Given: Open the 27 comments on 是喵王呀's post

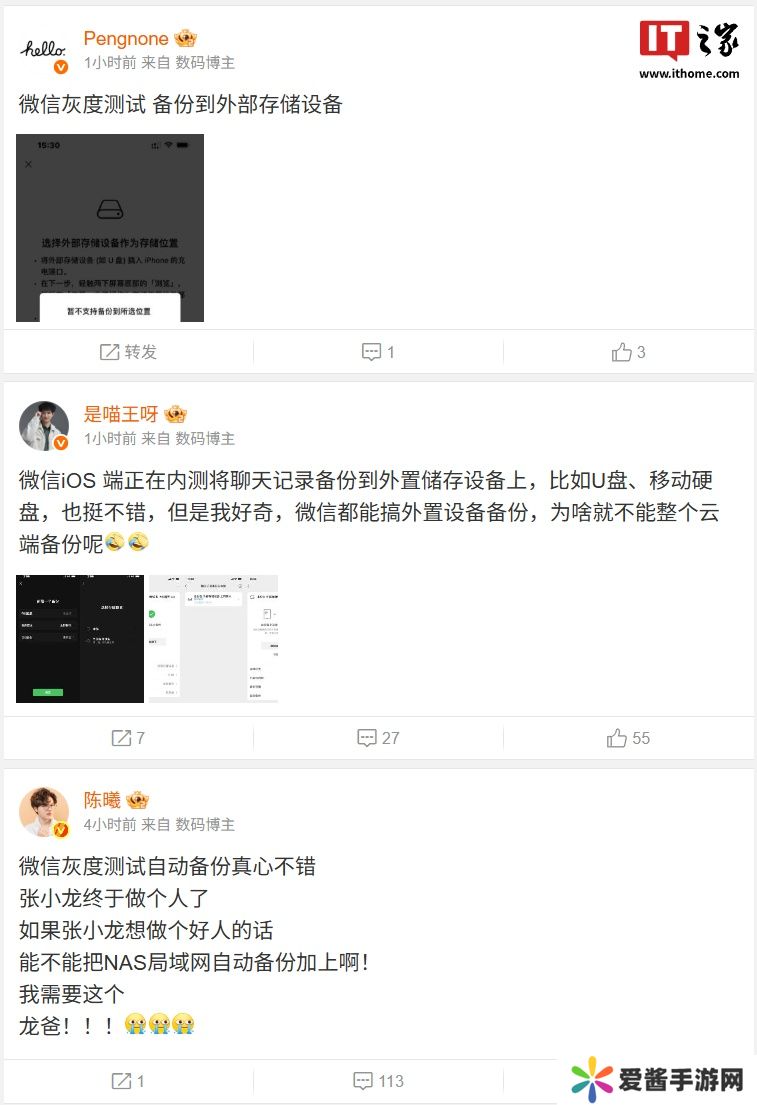Looking at the screenshot, I should tap(378, 738).
